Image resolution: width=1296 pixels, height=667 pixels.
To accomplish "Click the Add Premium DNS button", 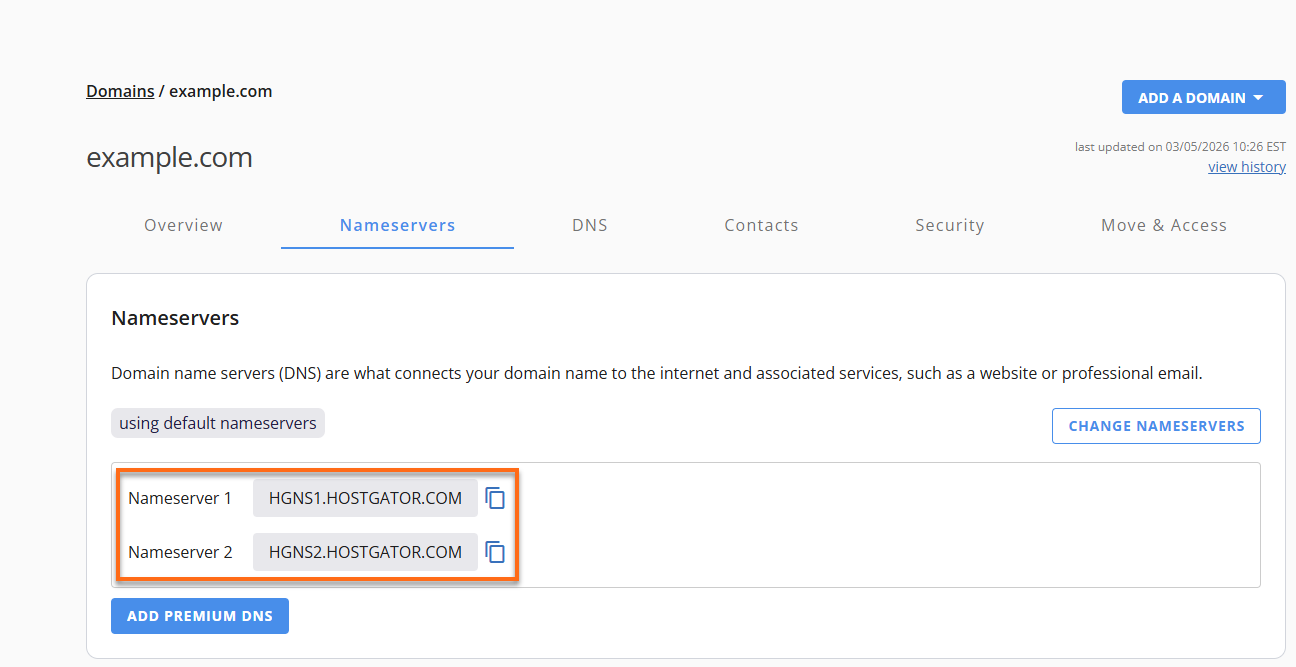I will coord(200,616).
